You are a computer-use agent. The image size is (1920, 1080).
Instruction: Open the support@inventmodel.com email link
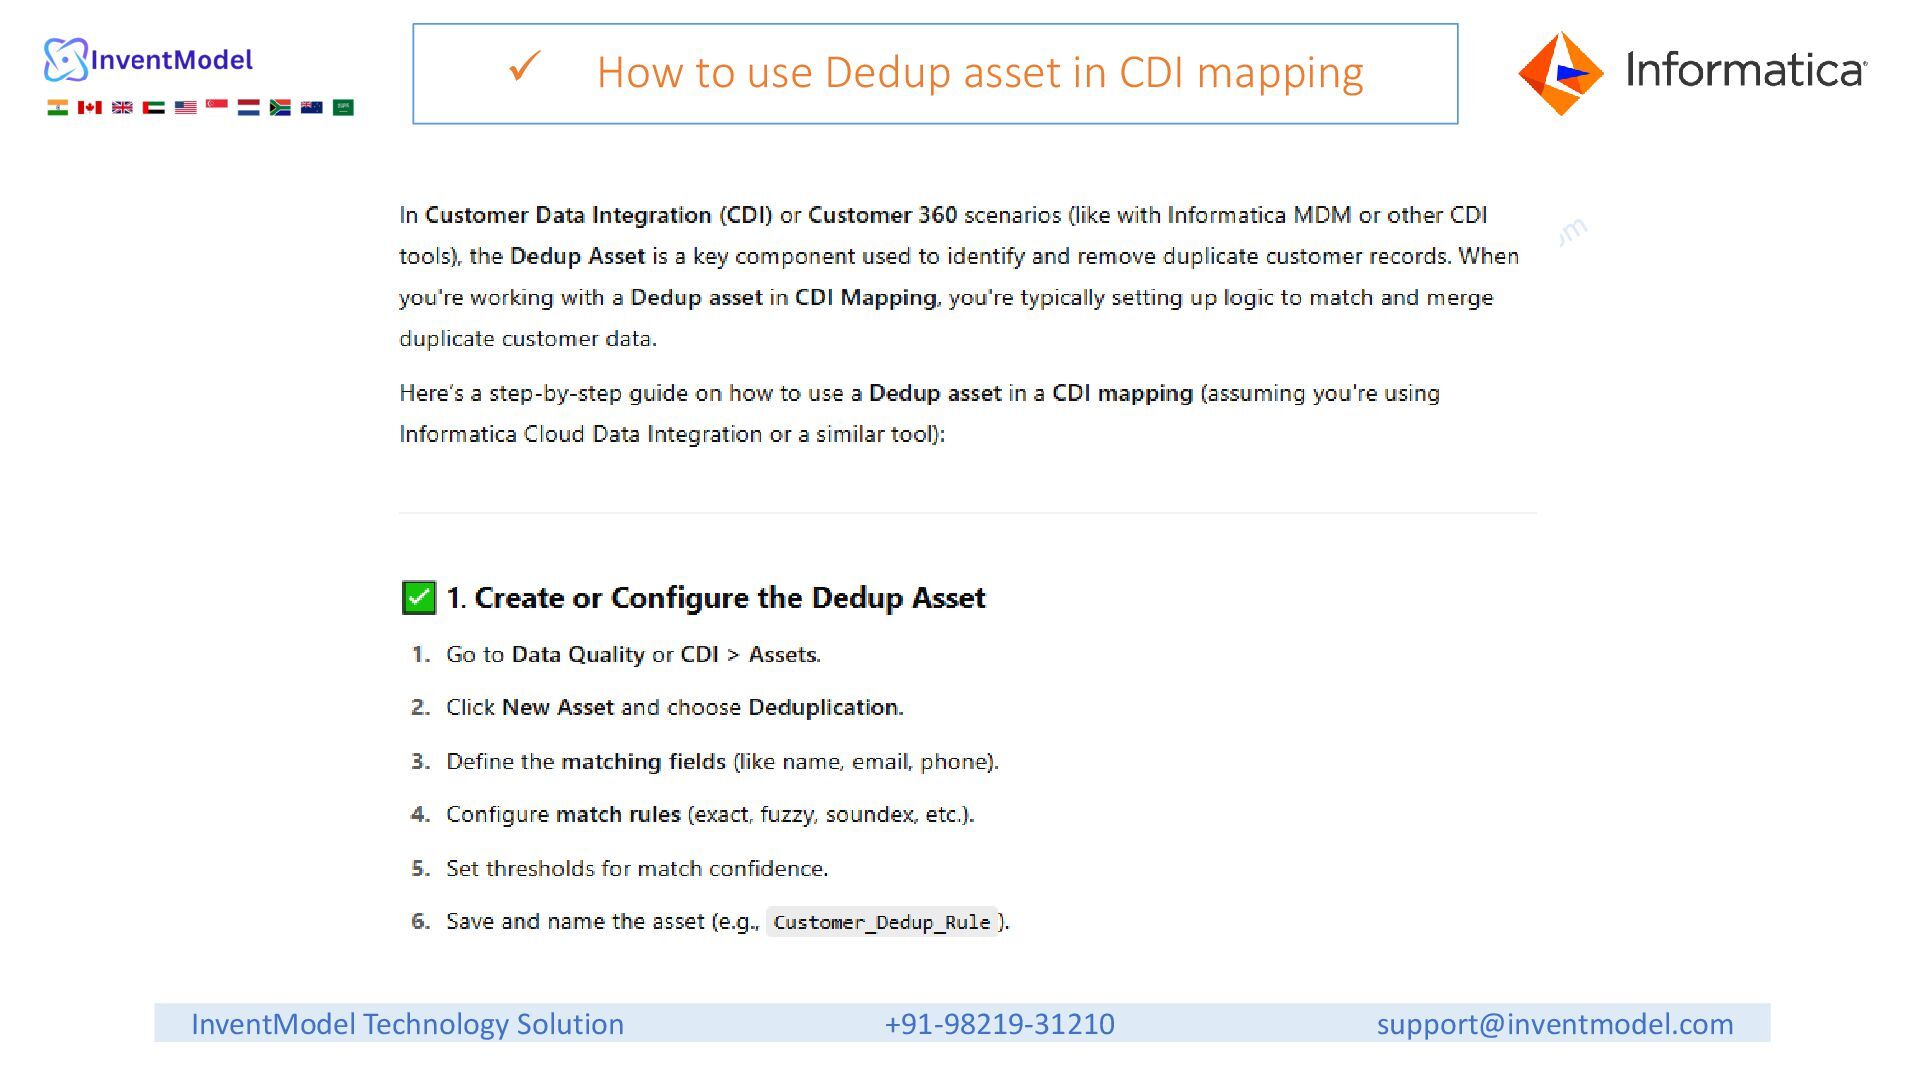click(x=1555, y=1024)
